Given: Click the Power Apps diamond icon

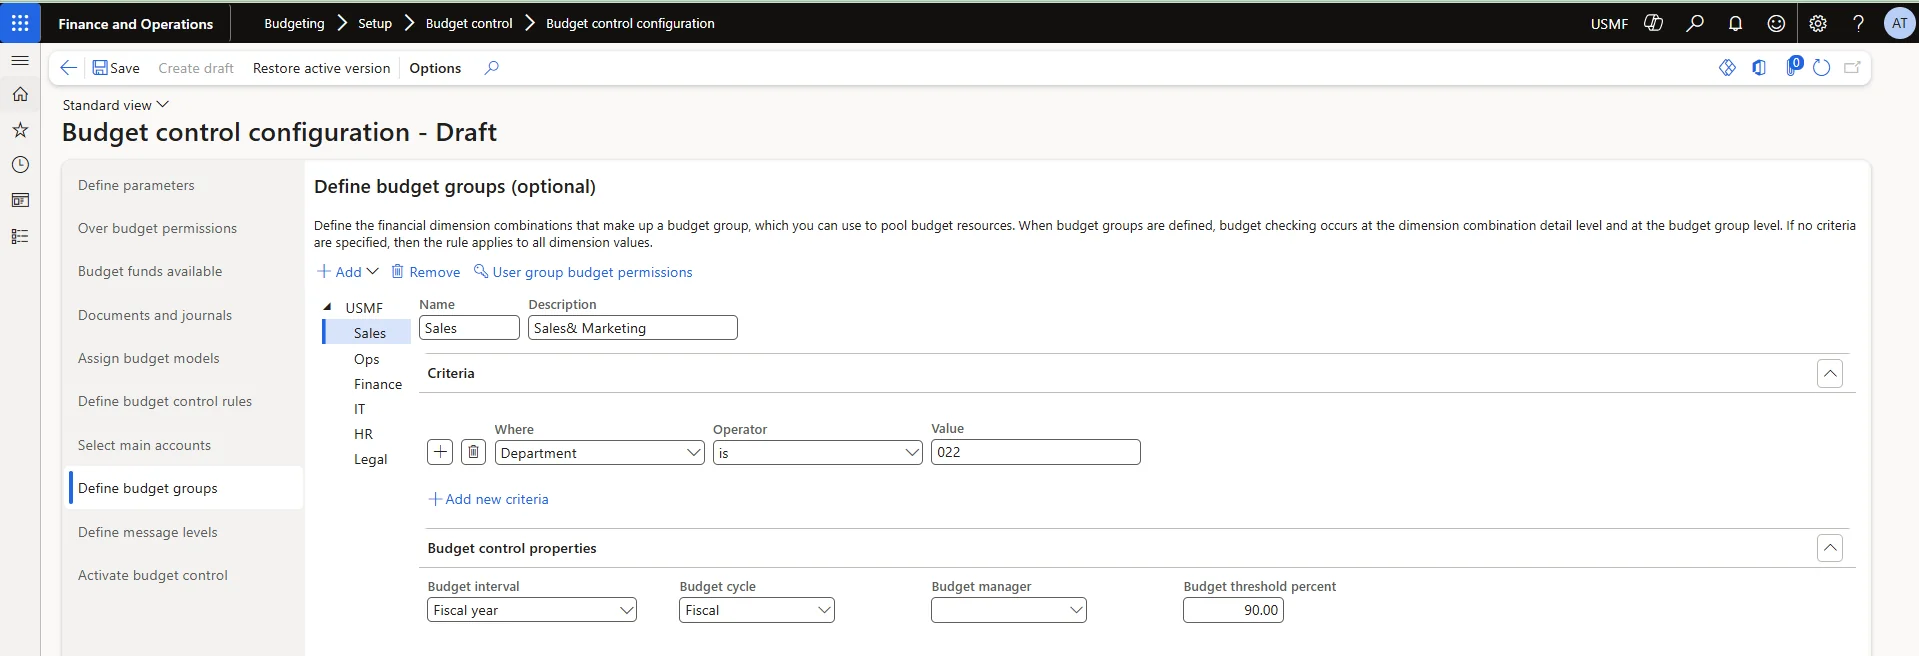Looking at the screenshot, I should (1727, 68).
